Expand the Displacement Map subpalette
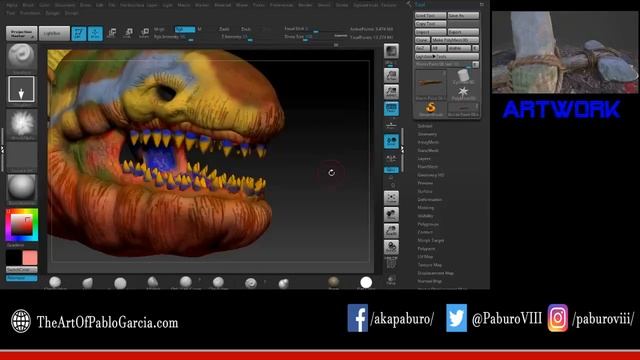Screen dimensions: 640x360 tap(436, 273)
